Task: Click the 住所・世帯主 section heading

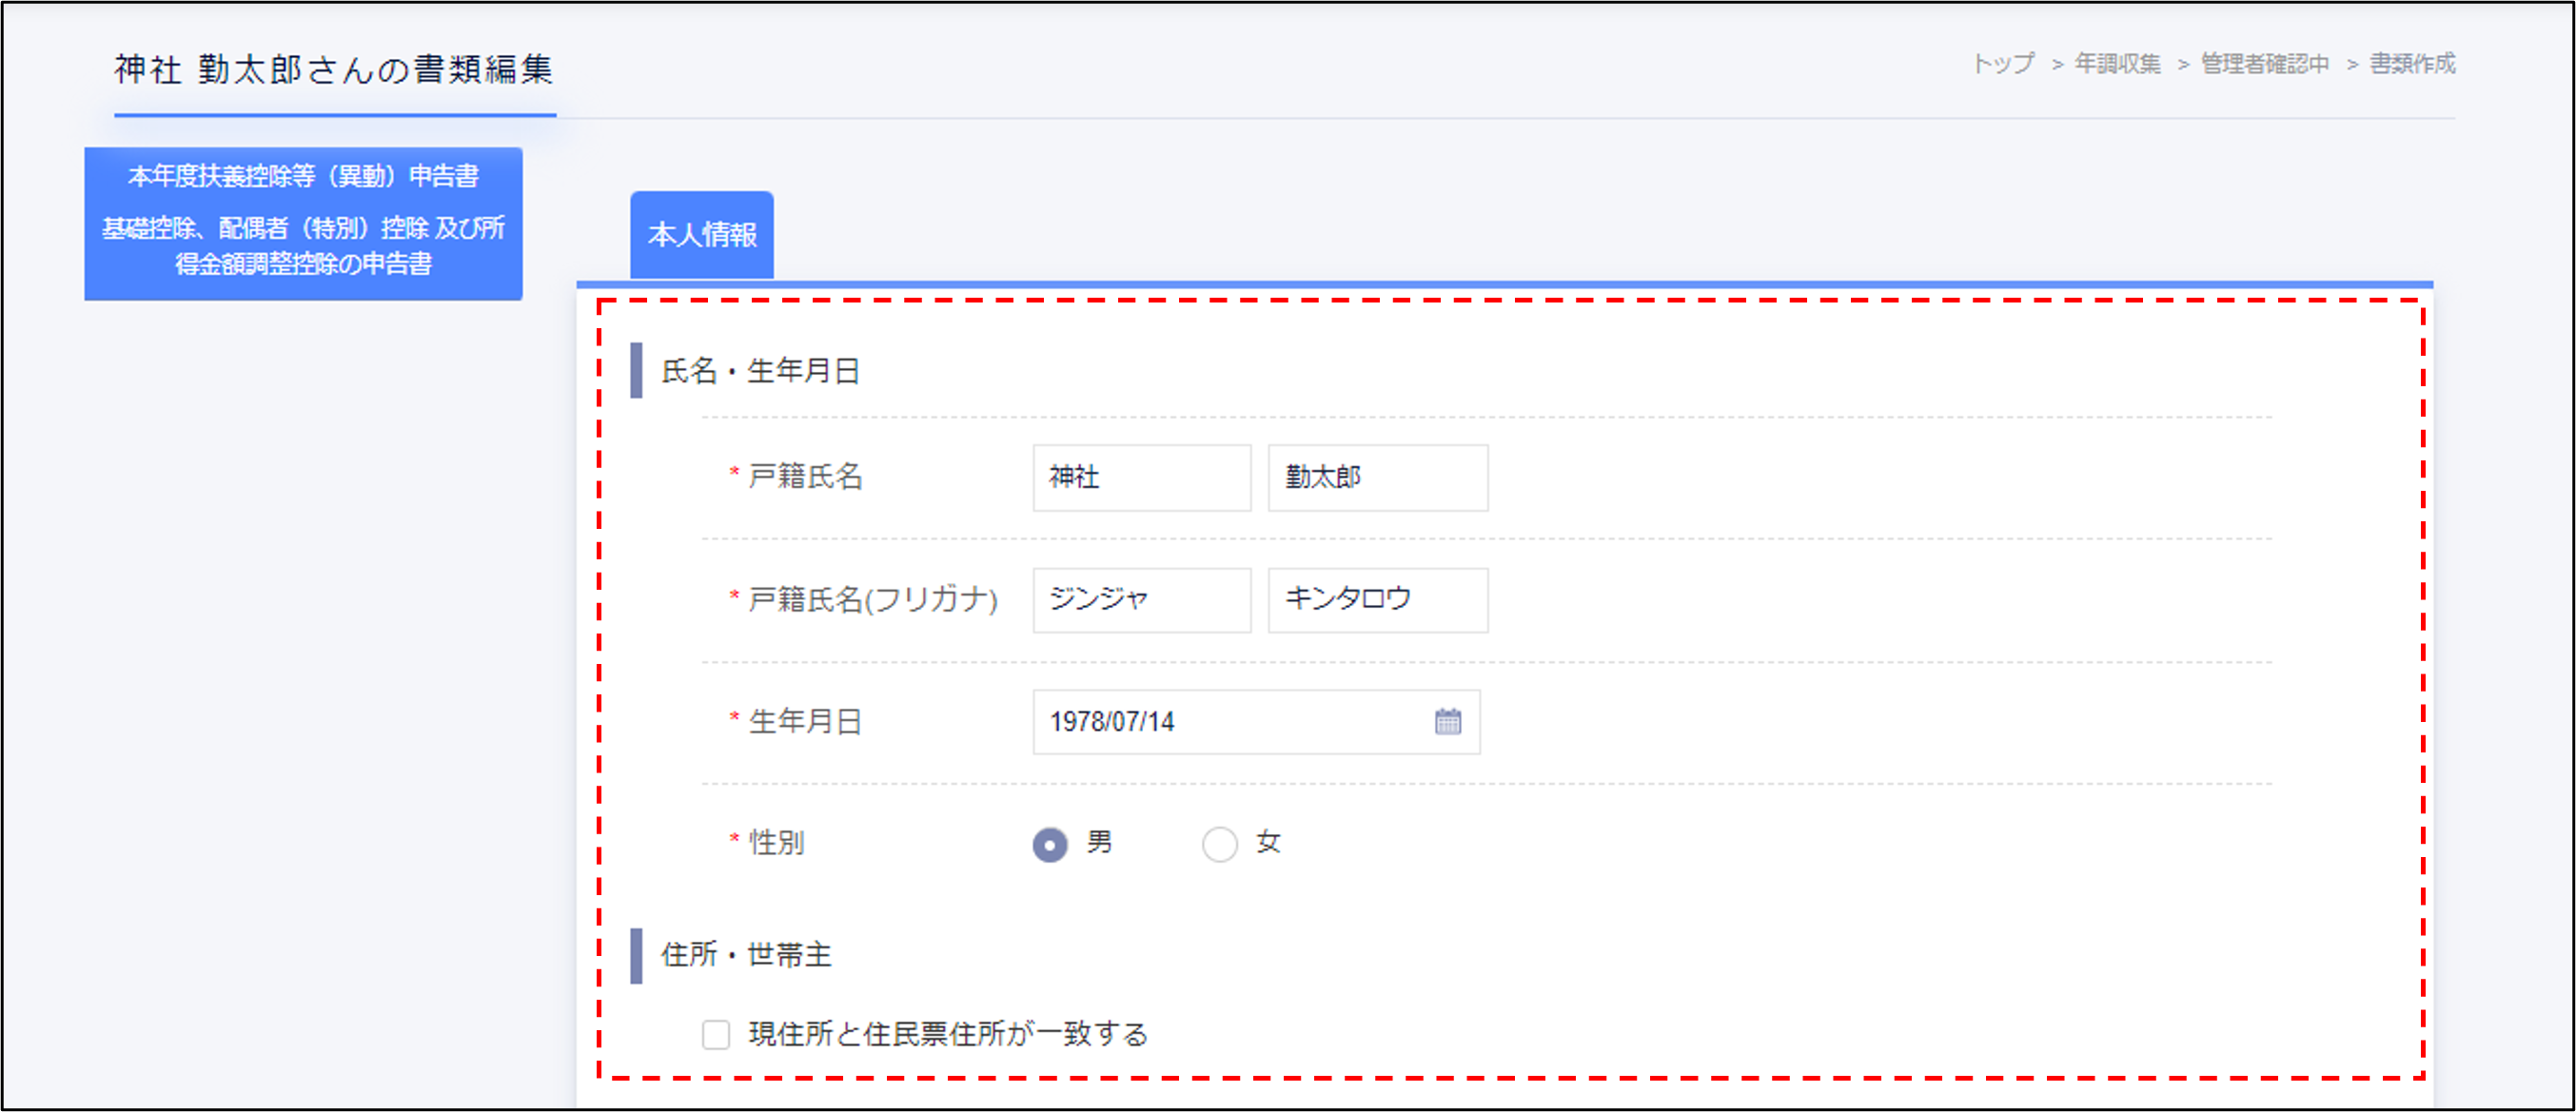Action: coord(746,955)
